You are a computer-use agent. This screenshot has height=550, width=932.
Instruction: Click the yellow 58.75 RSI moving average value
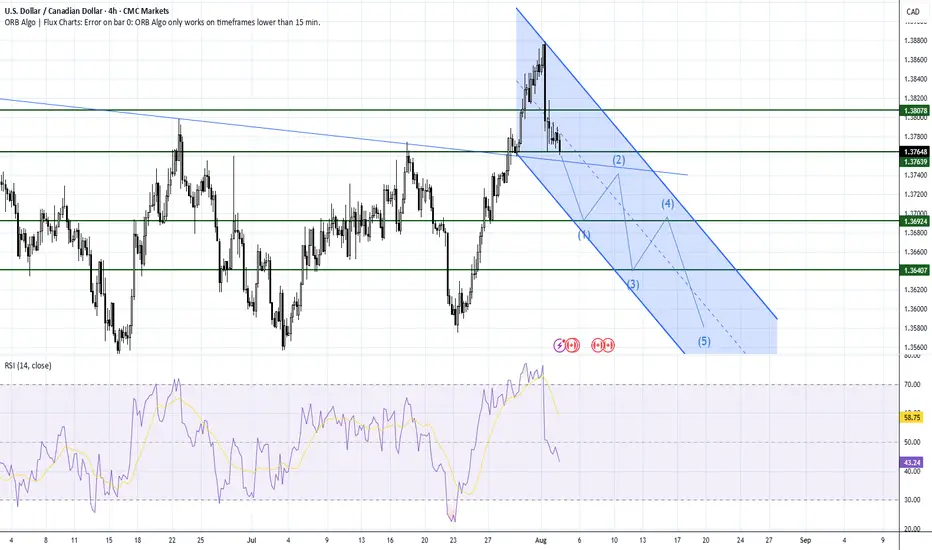pos(912,417)
